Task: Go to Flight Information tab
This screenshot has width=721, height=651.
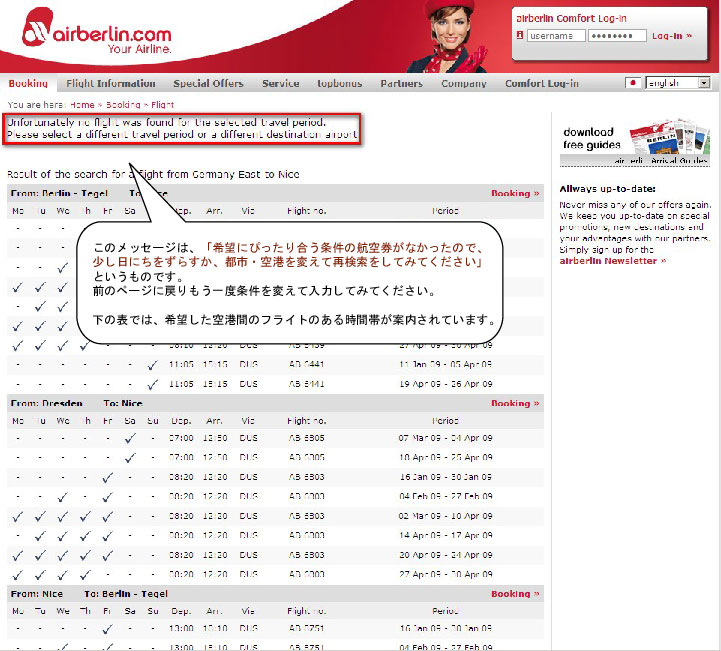Action: pyautogui.click(x=111, y=84)
